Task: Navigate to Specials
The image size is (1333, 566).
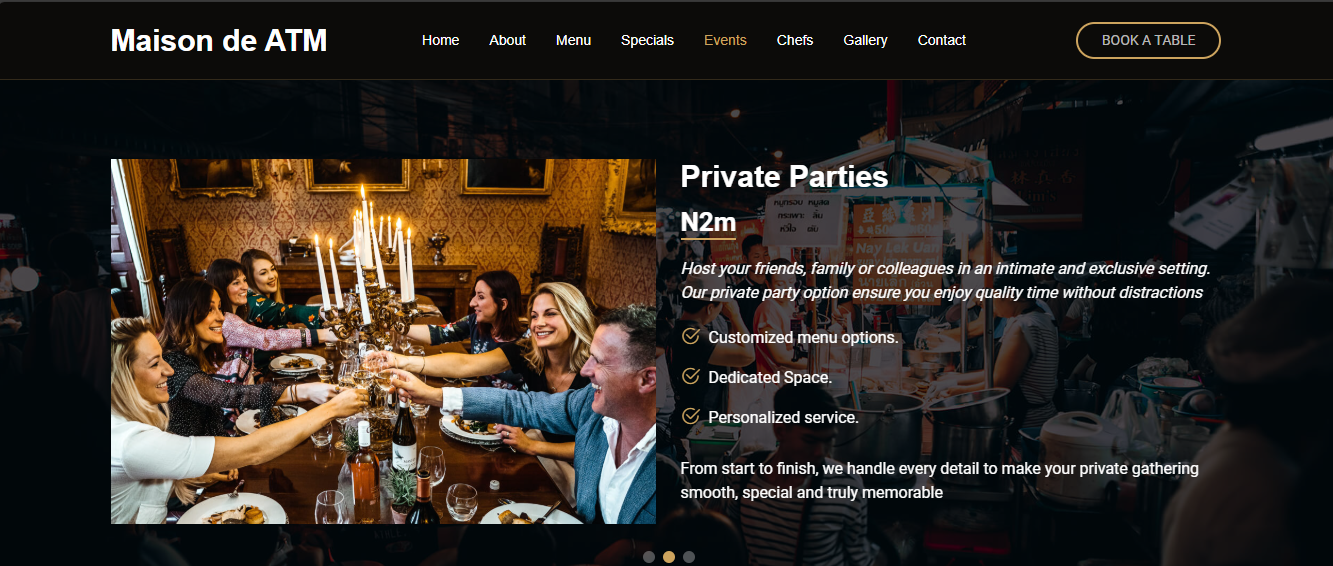Action: (x=648, y=40)
